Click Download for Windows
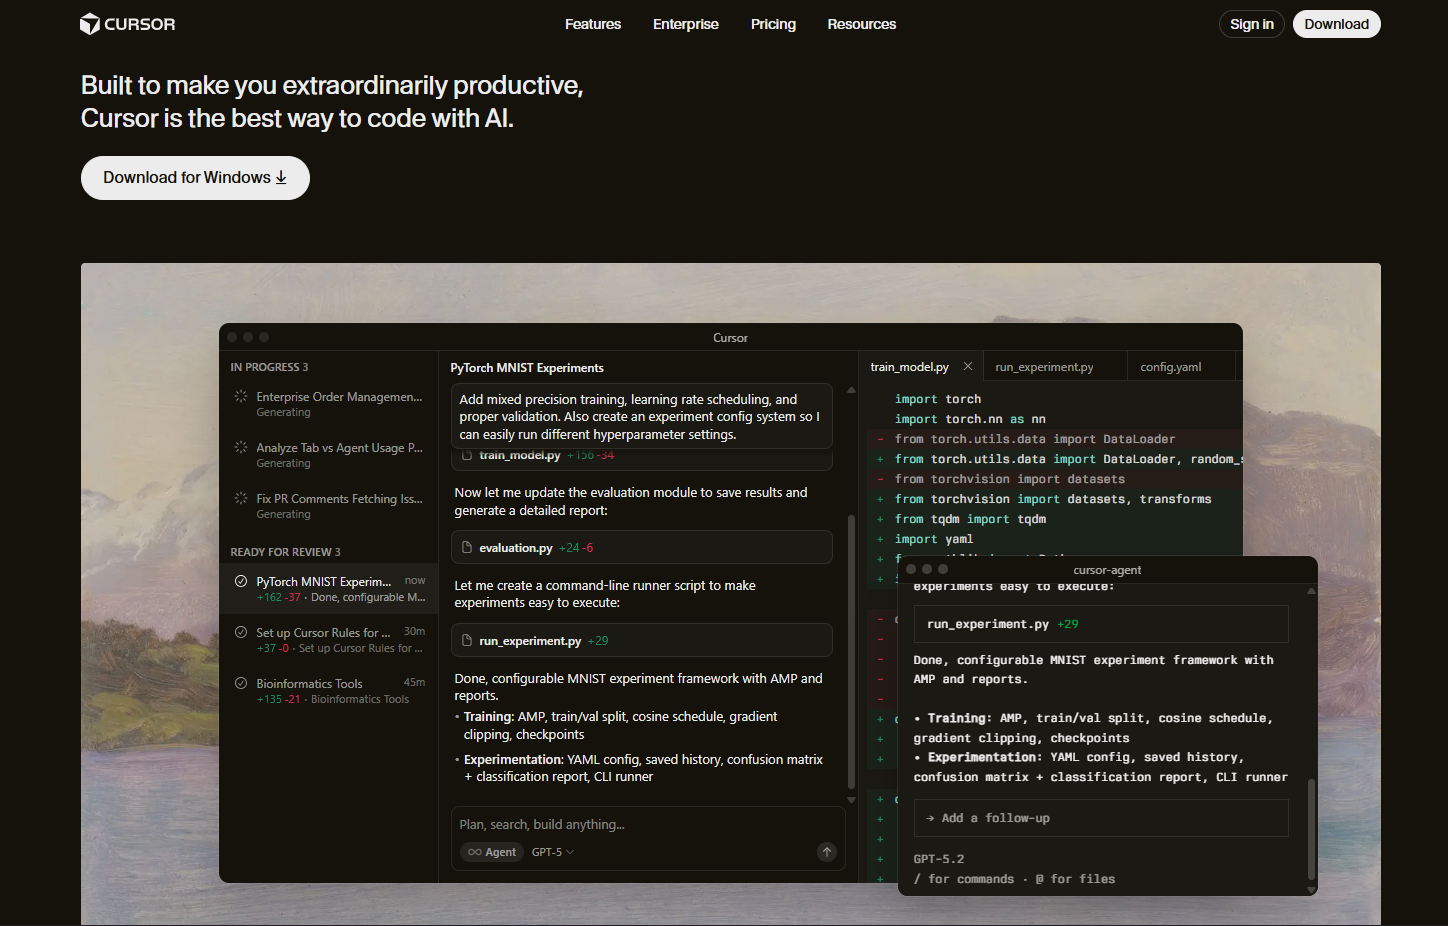This screenshot has height=926, width=1448. (195, 178)
